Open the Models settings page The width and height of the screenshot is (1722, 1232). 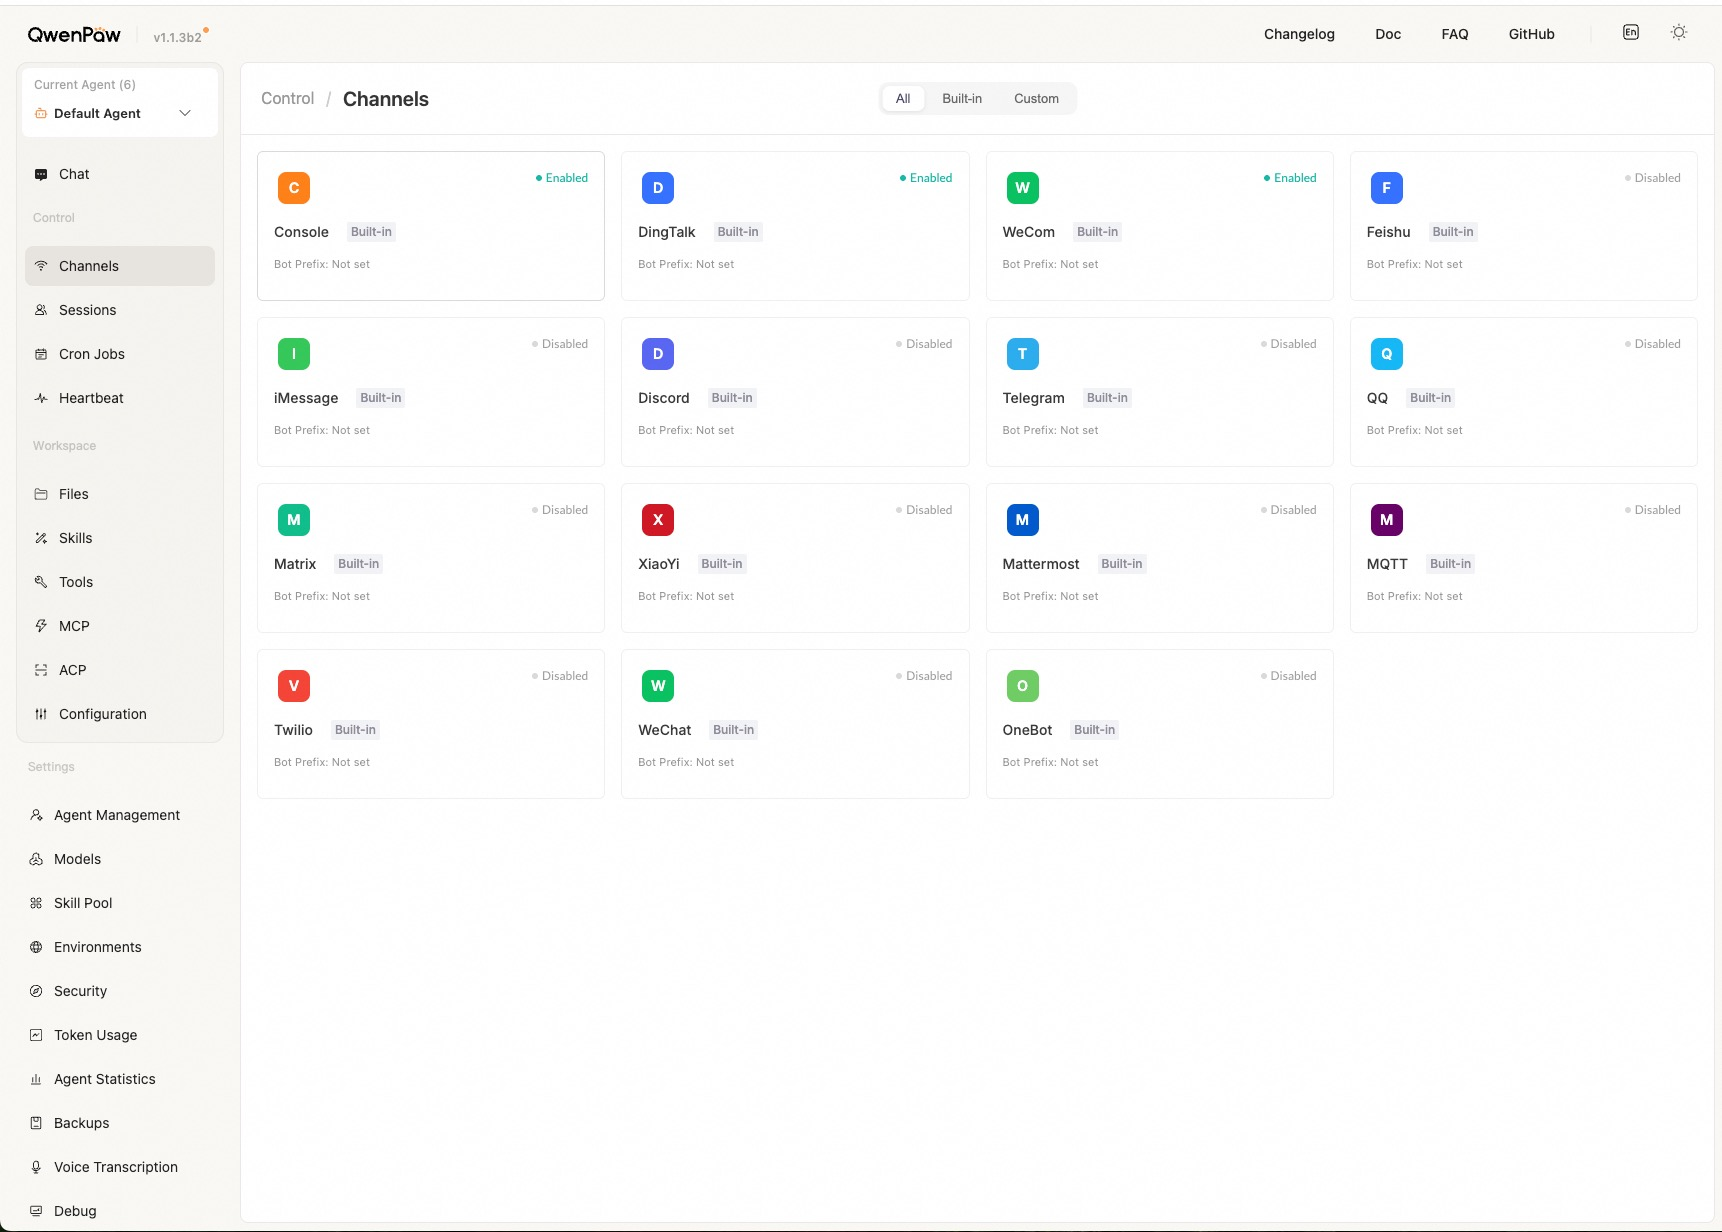[120, 859]
